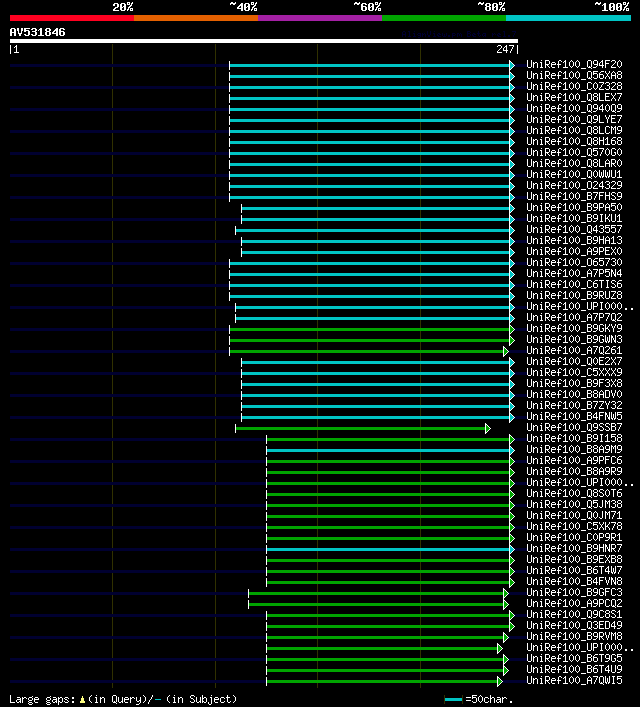
Task: Select the UniRef100_Q0WWU1 label
Action: [x=574, y=174]
